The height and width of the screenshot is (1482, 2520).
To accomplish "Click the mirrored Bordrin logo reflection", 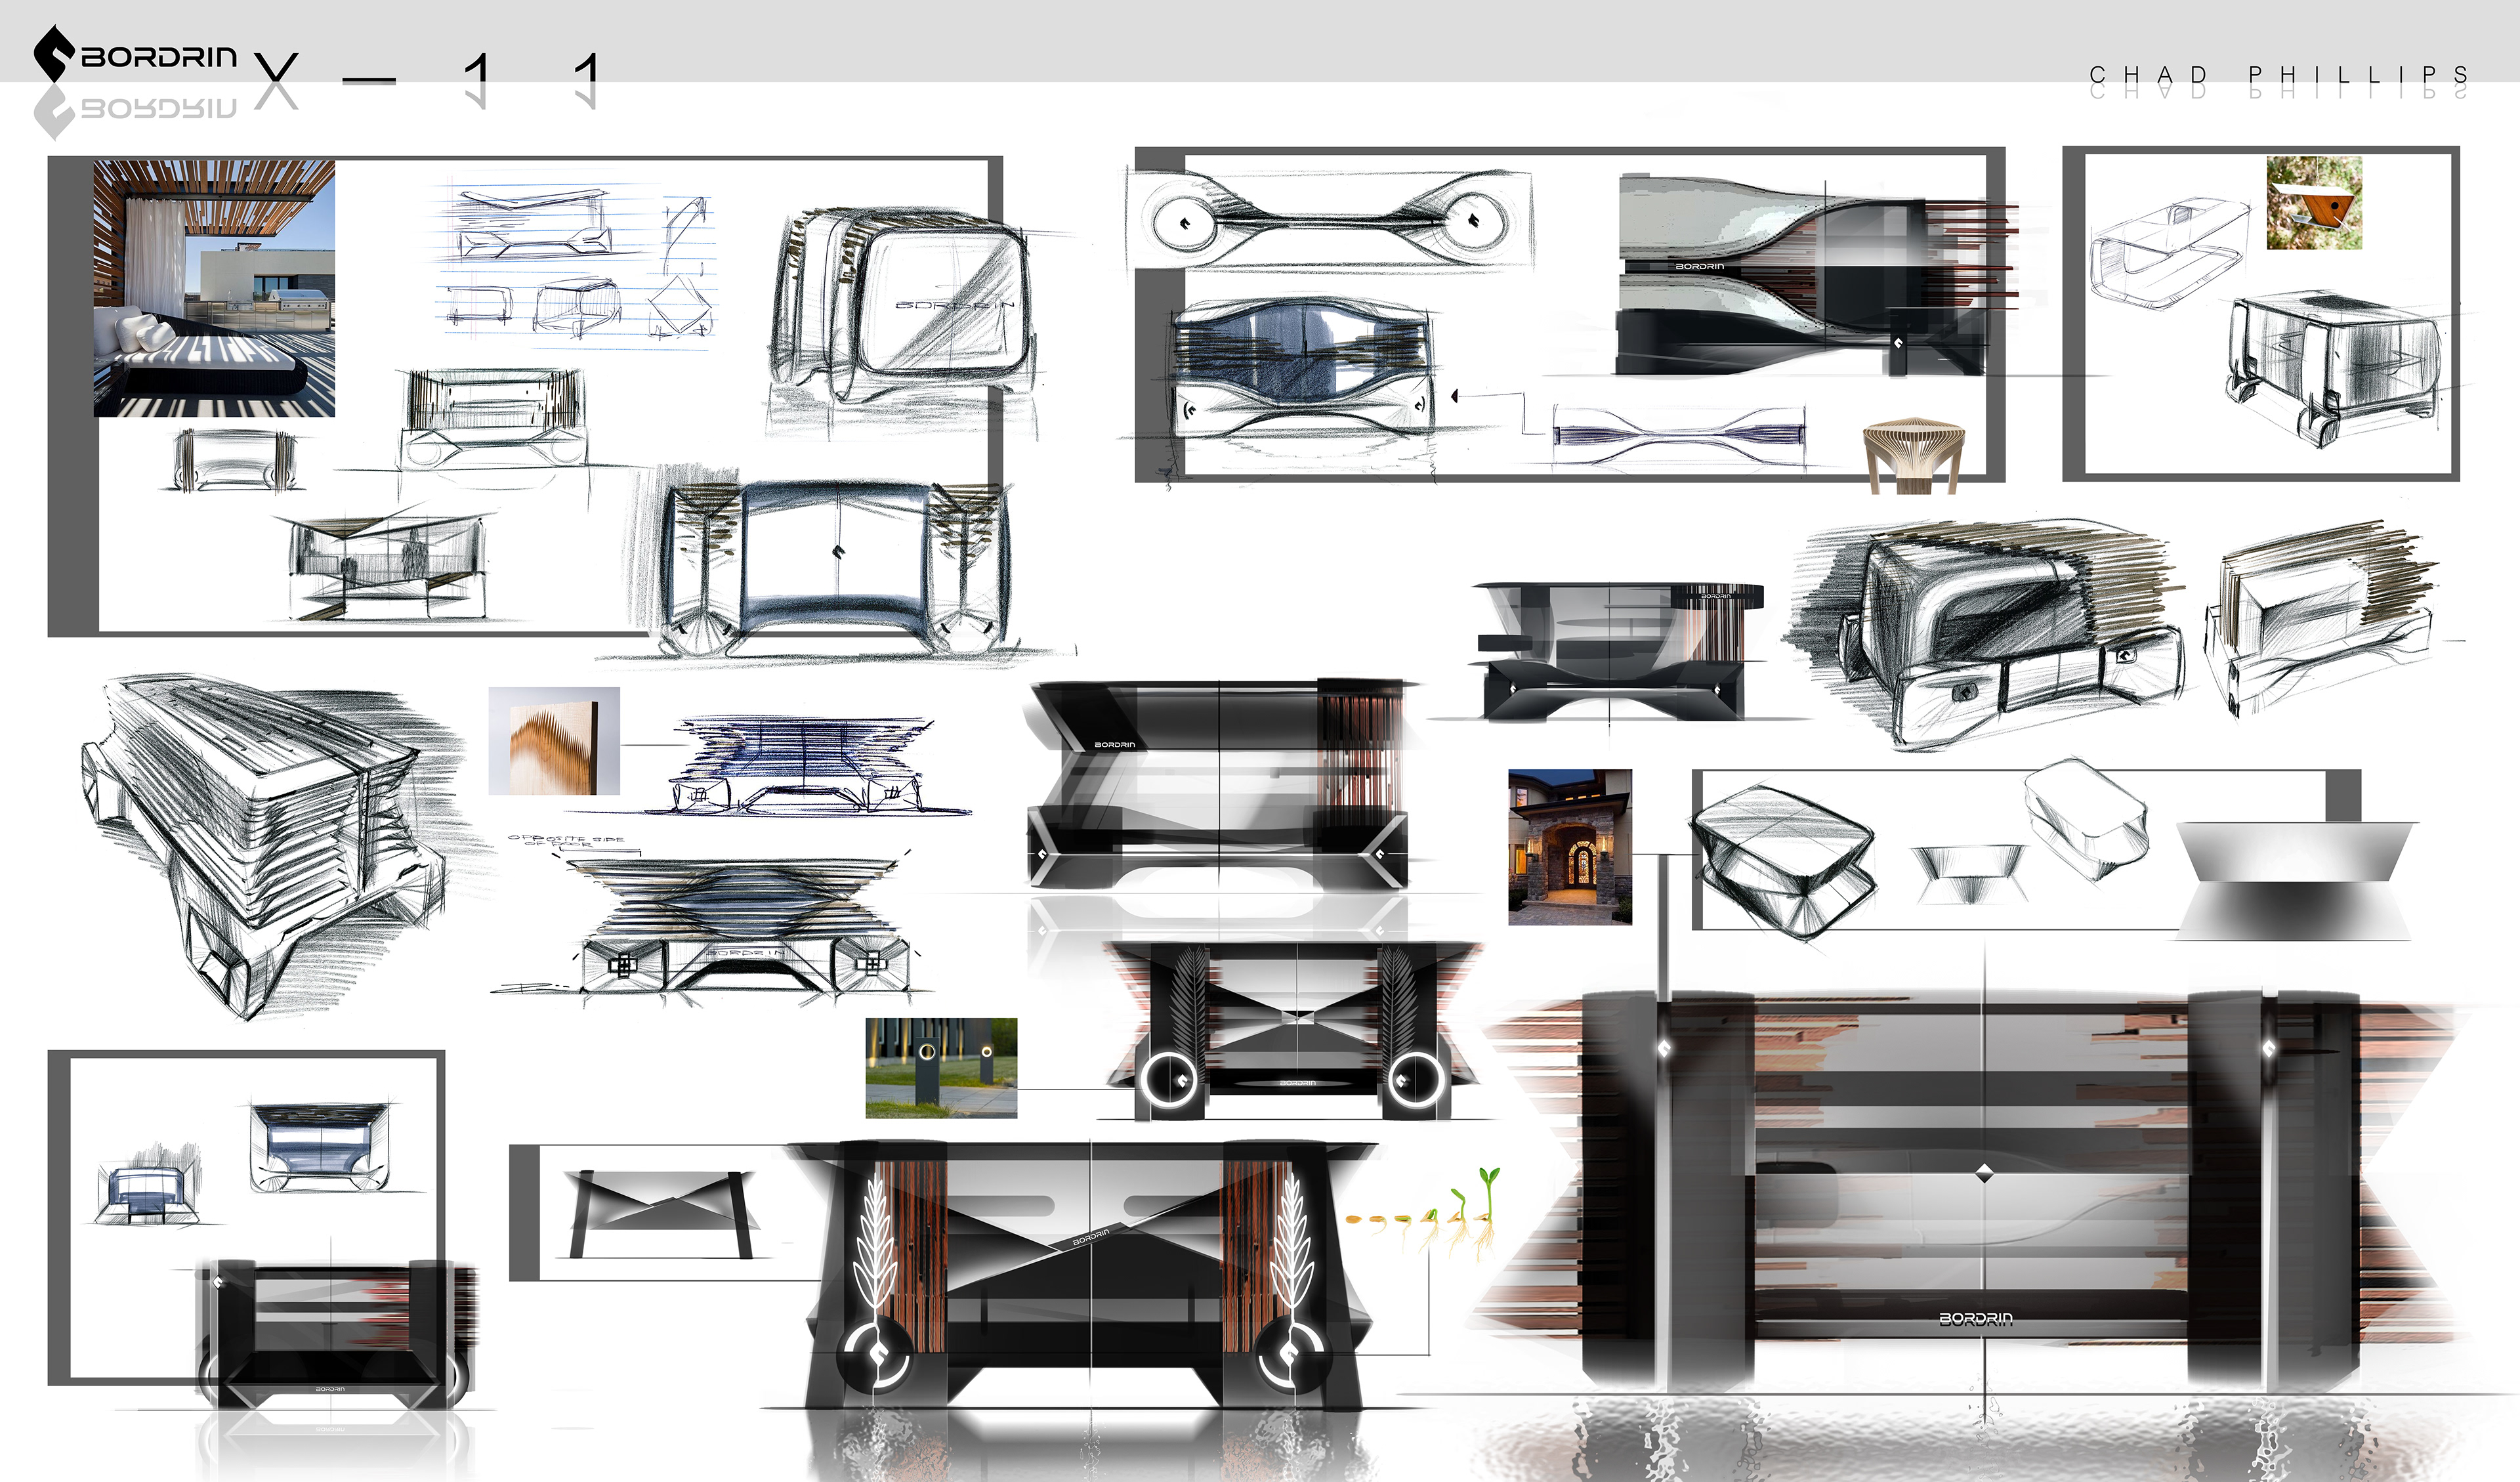I will coord(135,109).
